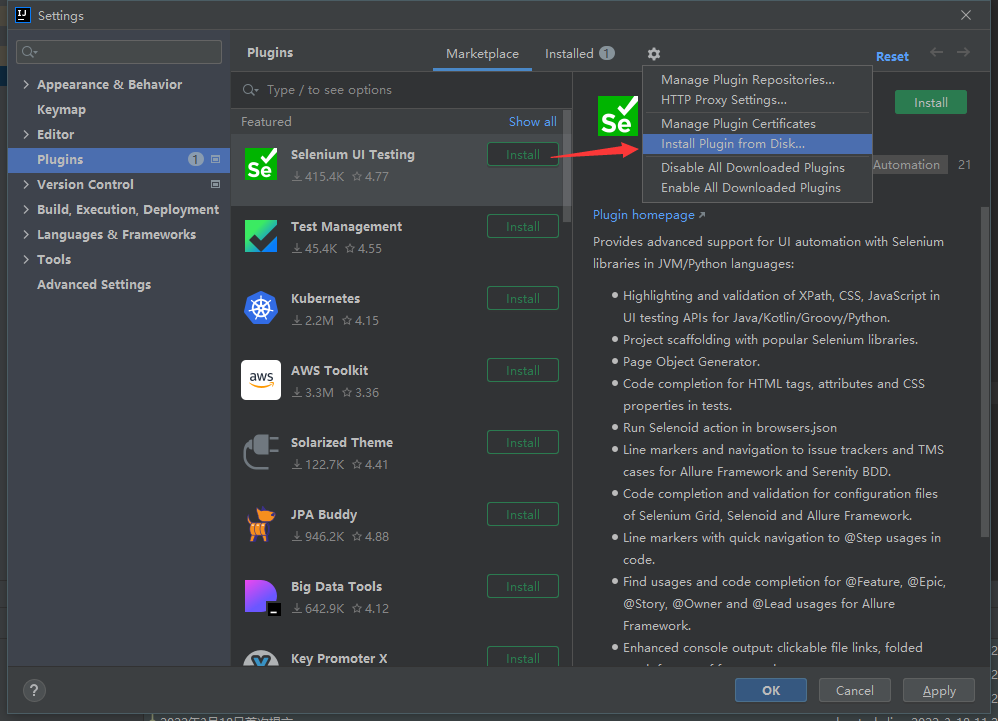
Task: Click the description pane scrollbar
Action: tap(985, 372)
